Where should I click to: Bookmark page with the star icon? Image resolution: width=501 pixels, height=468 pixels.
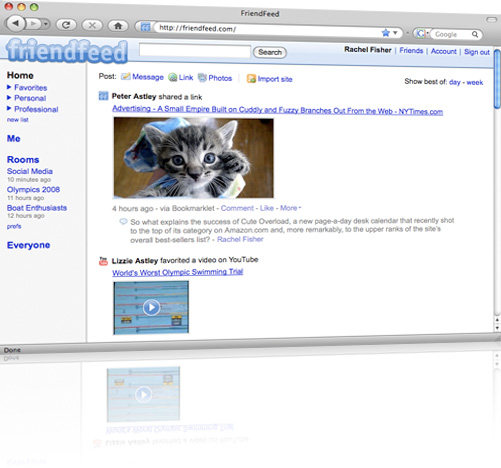pos(386,33)
